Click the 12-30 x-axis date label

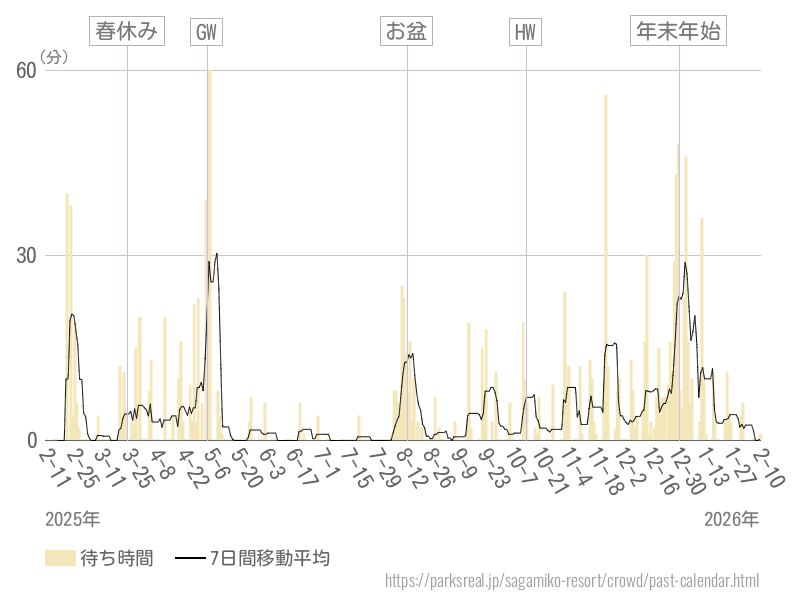tap(685, 469)
